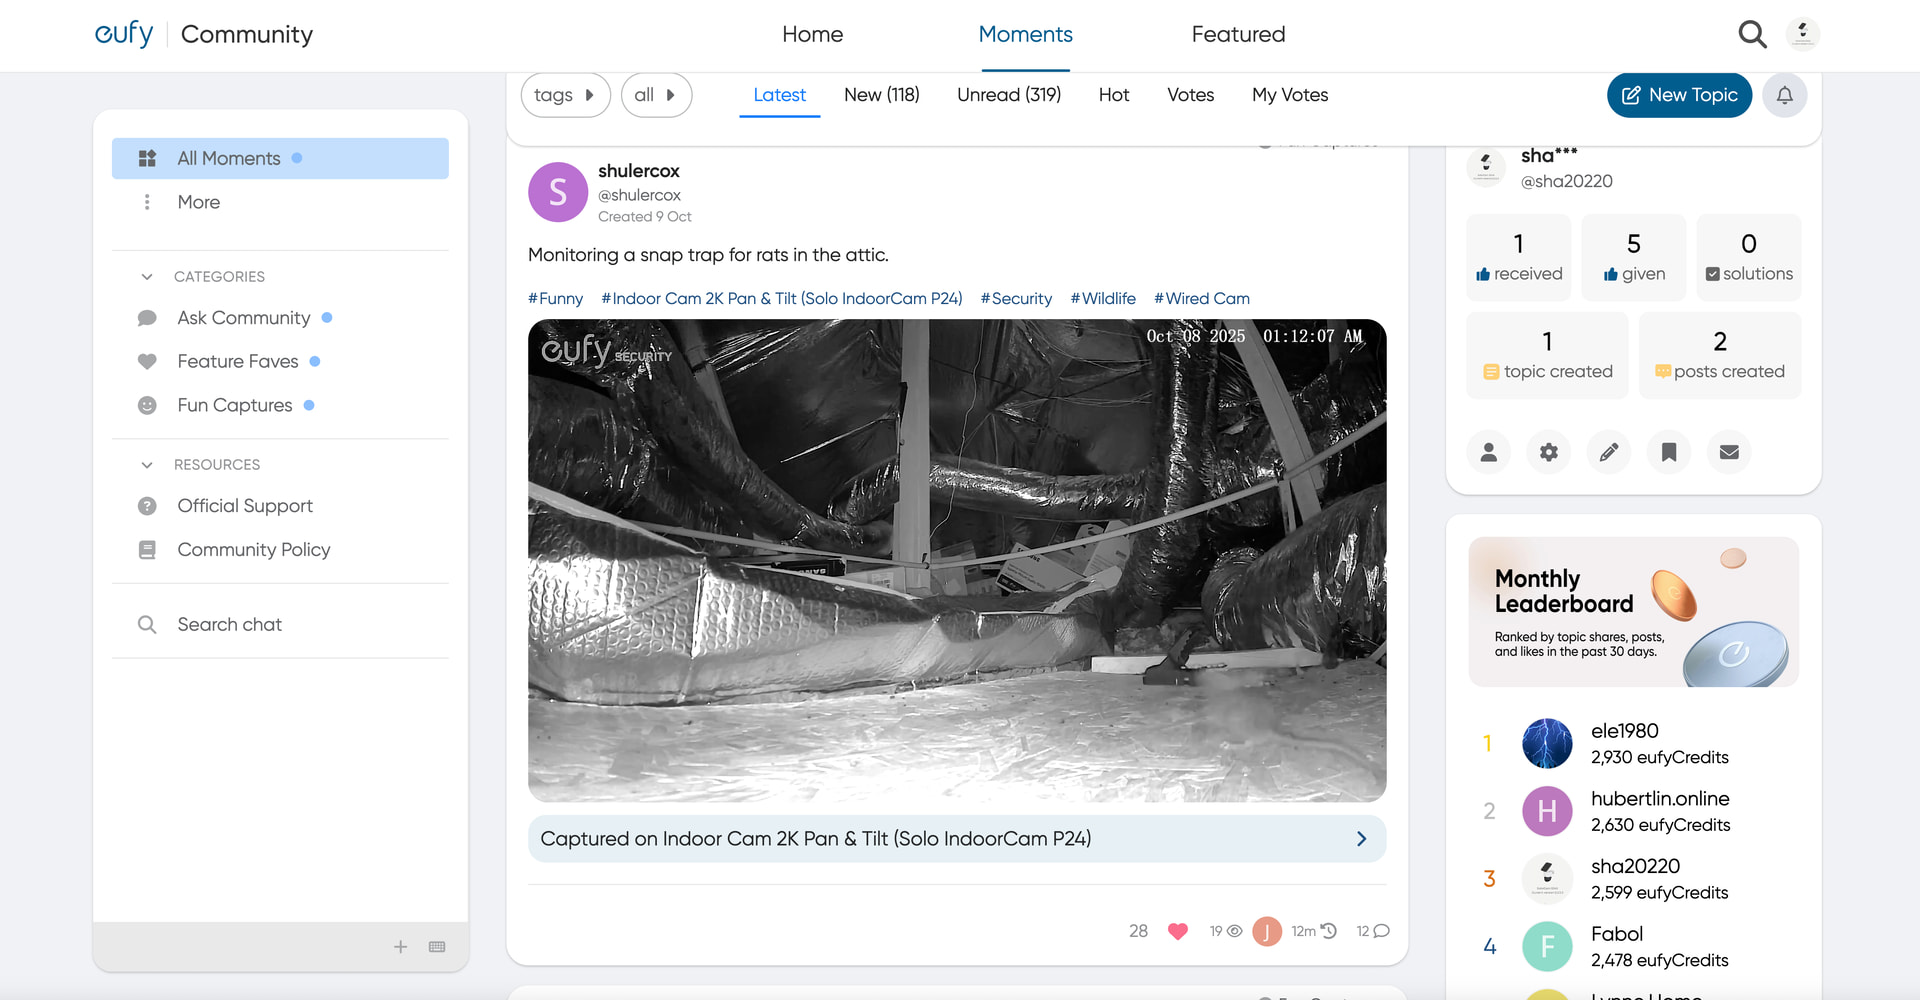
Task: Click the Search chat field
Action: point(230,624)
